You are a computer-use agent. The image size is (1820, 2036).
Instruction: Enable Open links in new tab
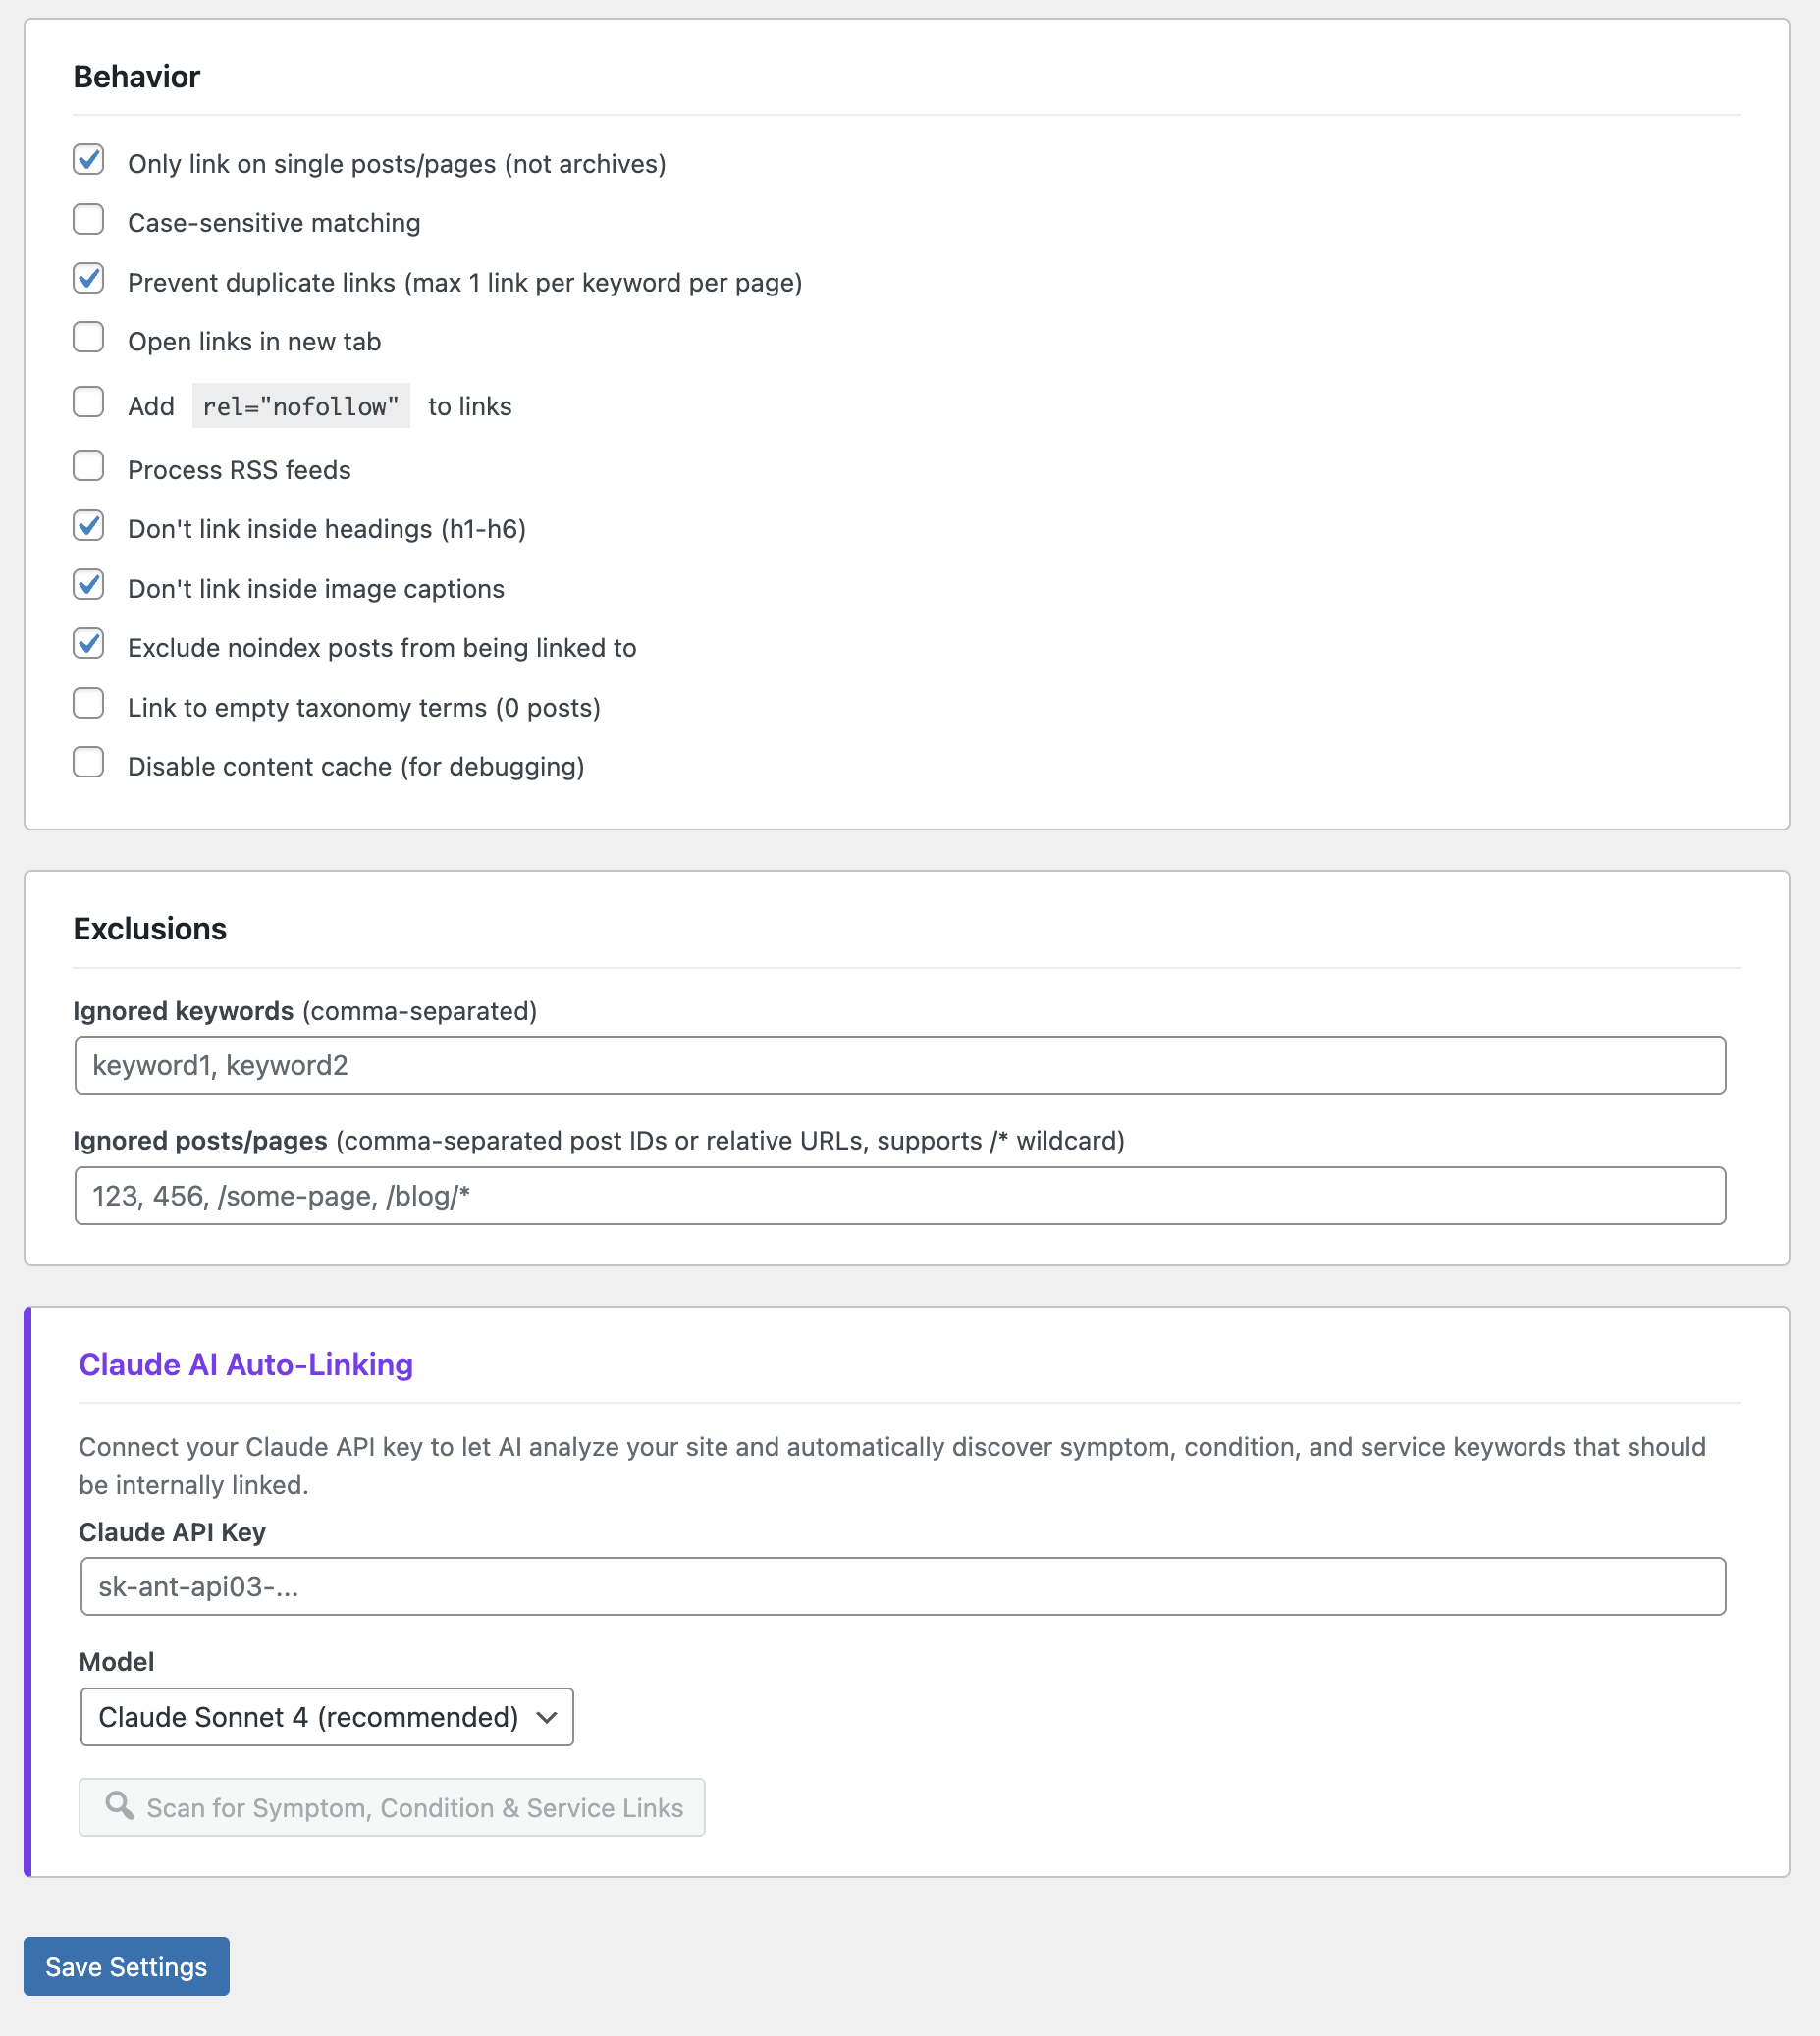[x=88, y=338]
